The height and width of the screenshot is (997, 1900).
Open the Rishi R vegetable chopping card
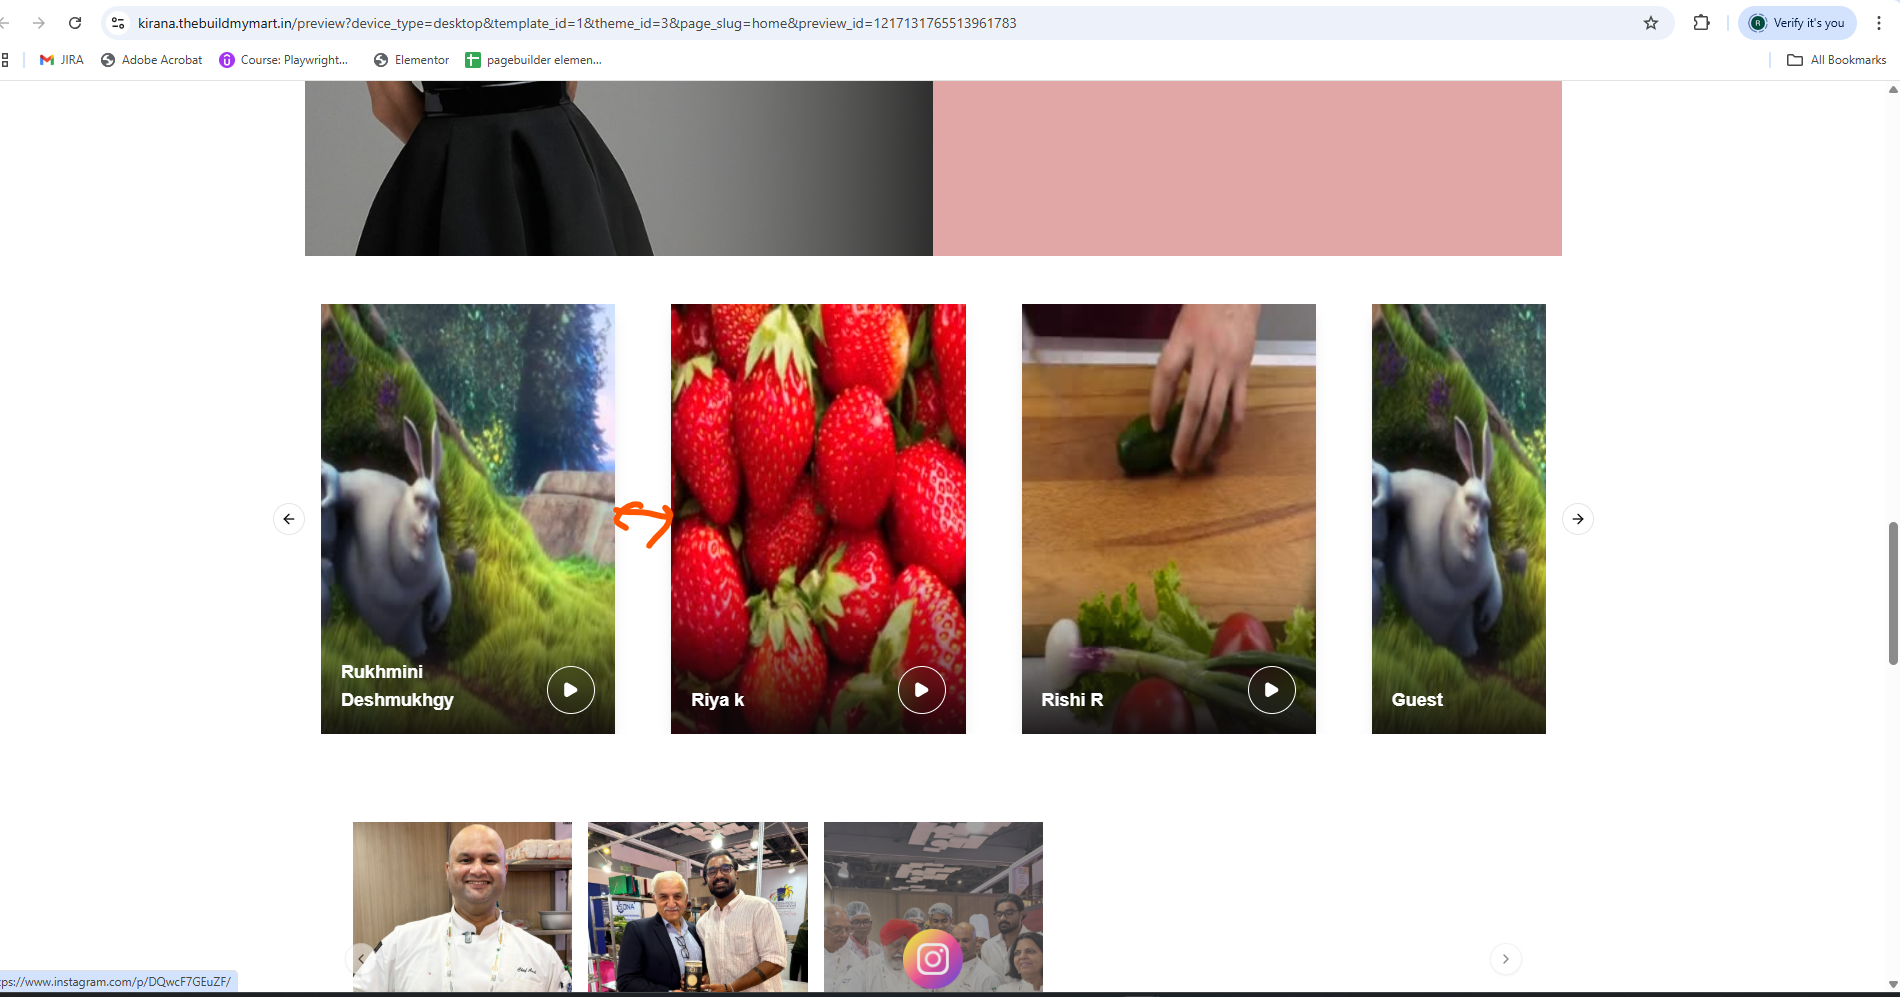coord(1169,519)
